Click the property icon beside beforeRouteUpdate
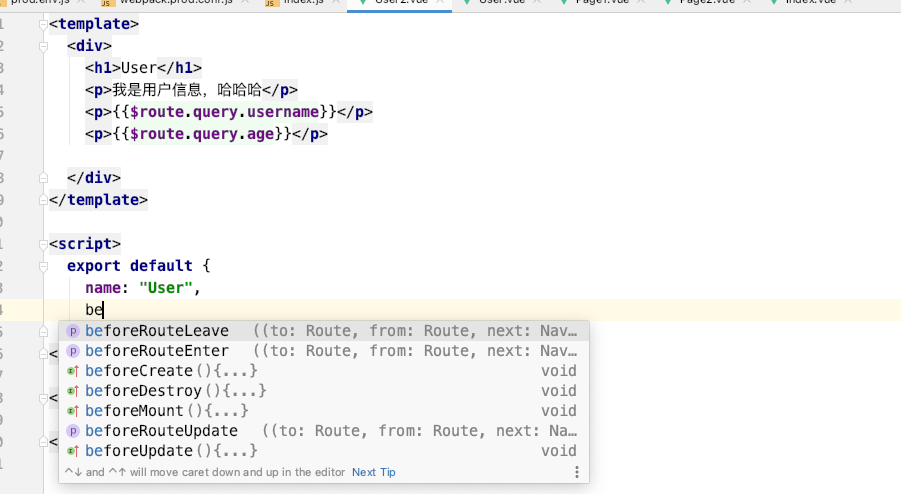Viewport: 901px width, 494px height. click(x=73, y=431)
